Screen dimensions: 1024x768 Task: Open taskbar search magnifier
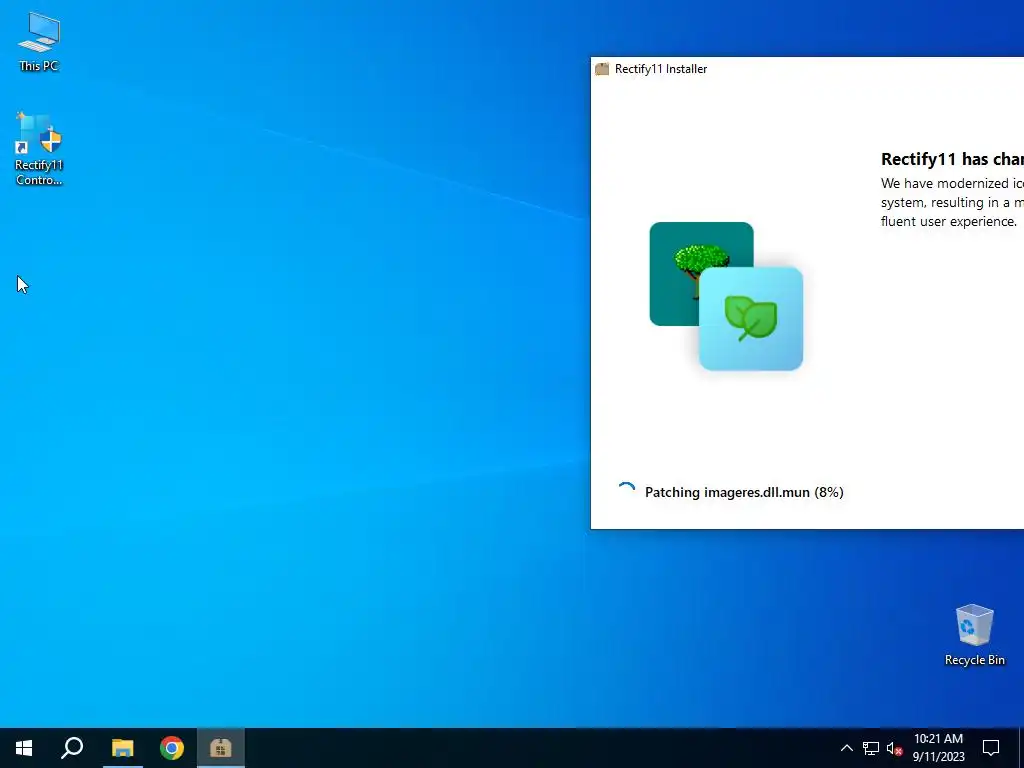click(72, 748)
